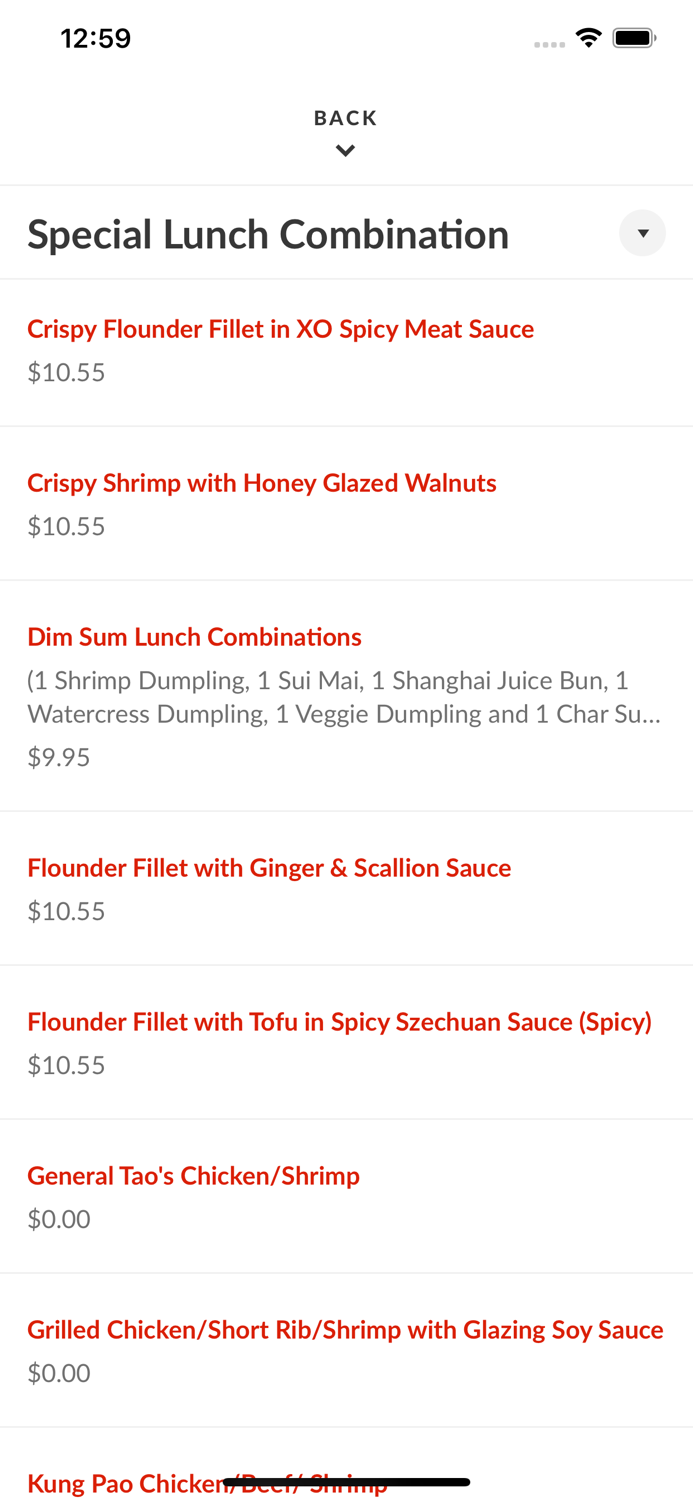Open General Tao's Chicken/Shrimp item
Image resolution: width=693 pixels, height=1500 pixels.
point(194,1175)
